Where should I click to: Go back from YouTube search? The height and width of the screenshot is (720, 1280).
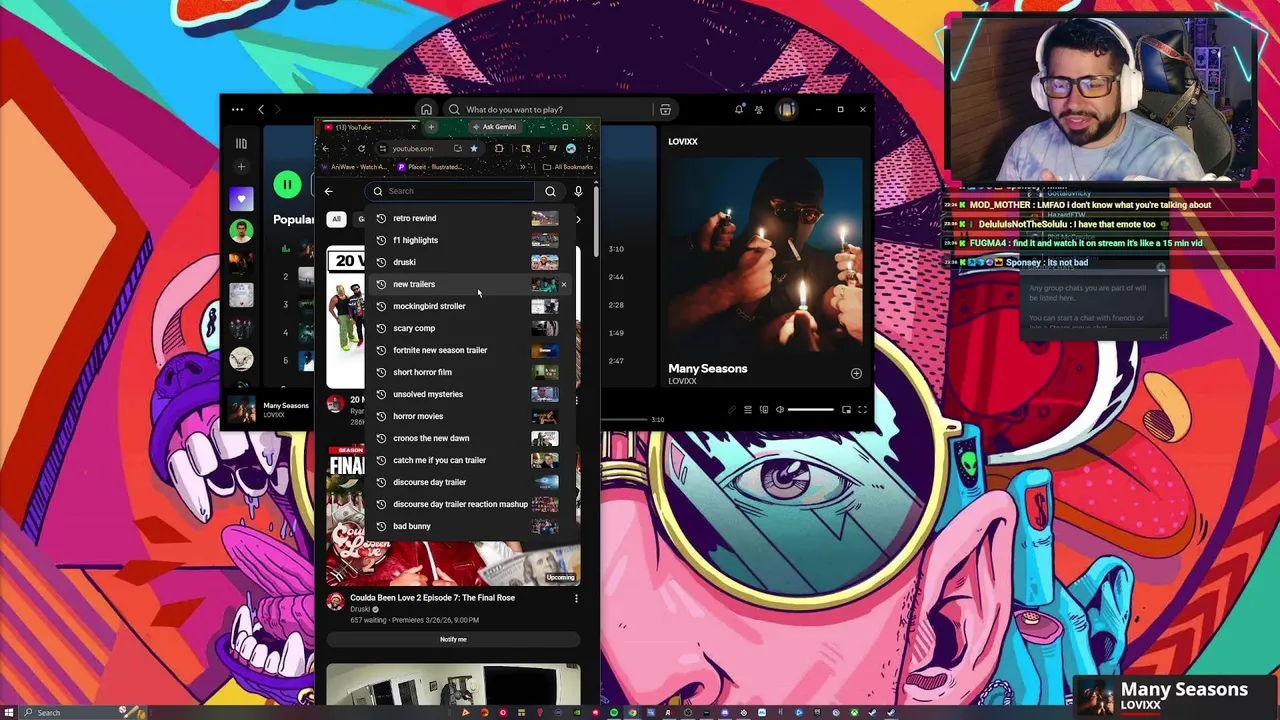click(328, 191)
